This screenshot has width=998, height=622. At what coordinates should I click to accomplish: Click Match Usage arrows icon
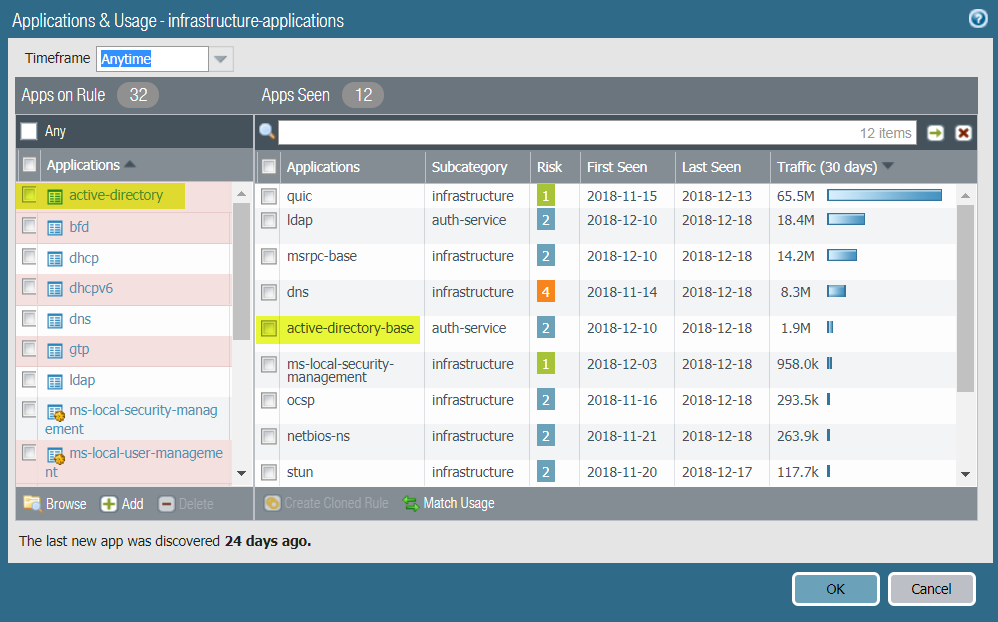point(410,503)
